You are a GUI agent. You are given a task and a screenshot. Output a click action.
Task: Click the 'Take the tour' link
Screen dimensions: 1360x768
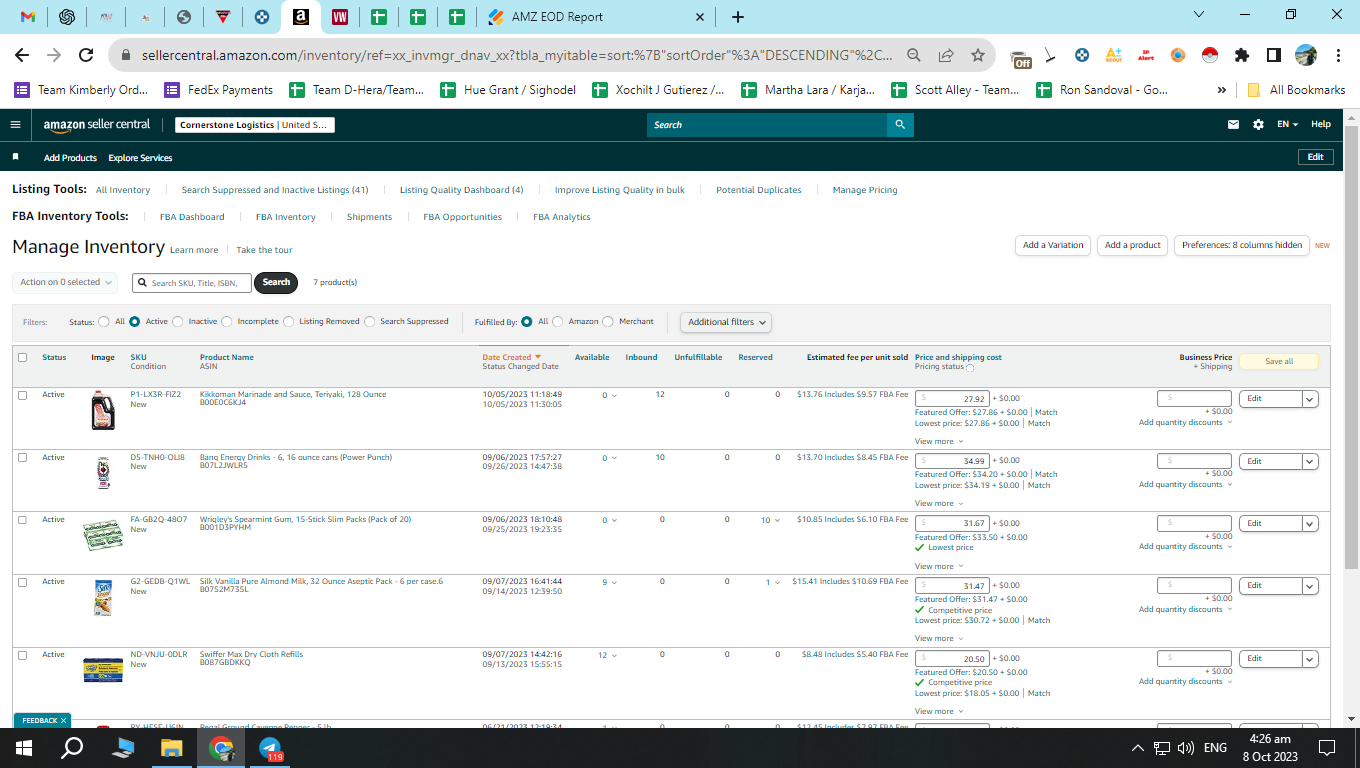264,250
